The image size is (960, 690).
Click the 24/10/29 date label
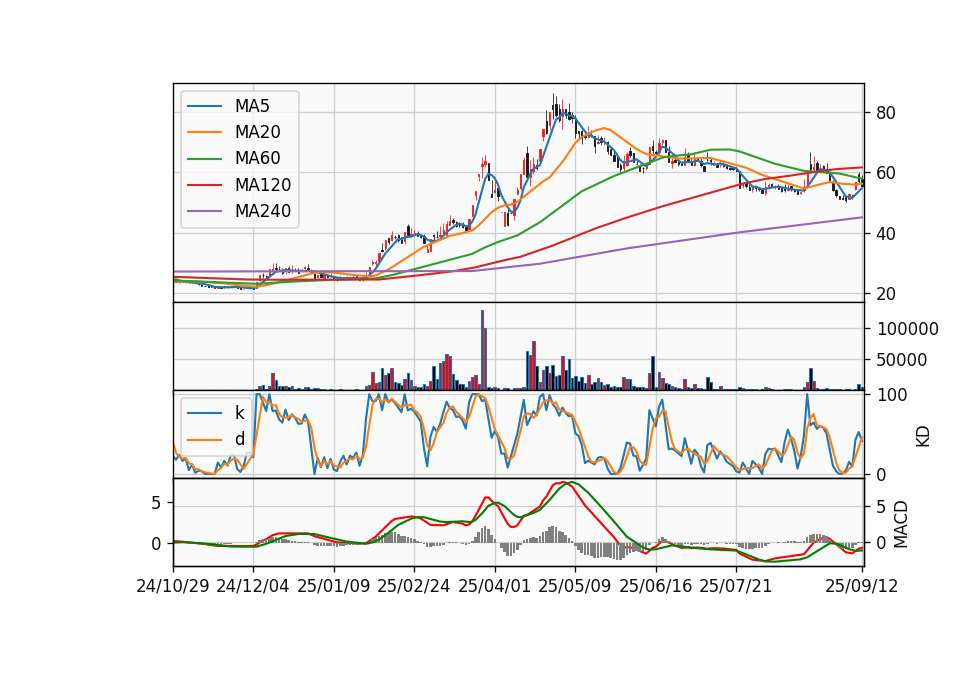coord(173,586)
